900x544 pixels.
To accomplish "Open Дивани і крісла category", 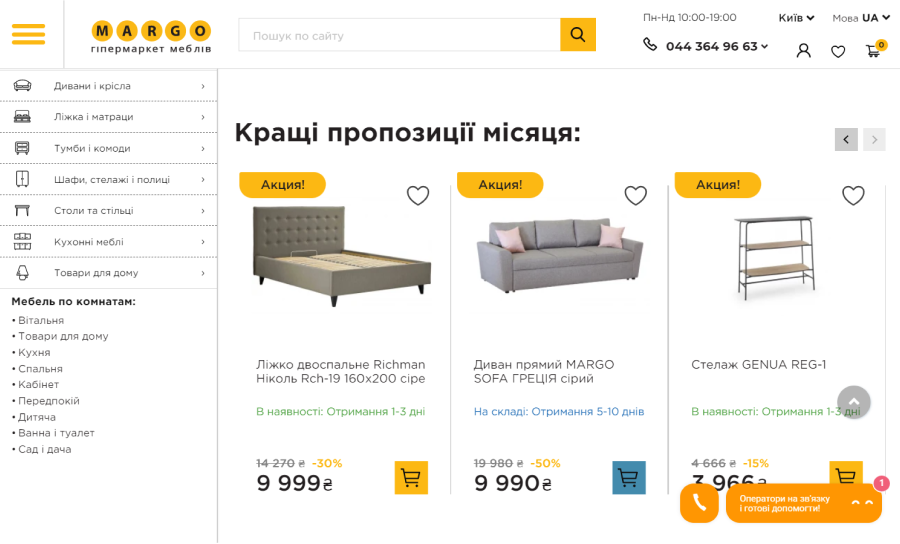I will (x=109, y=86).
